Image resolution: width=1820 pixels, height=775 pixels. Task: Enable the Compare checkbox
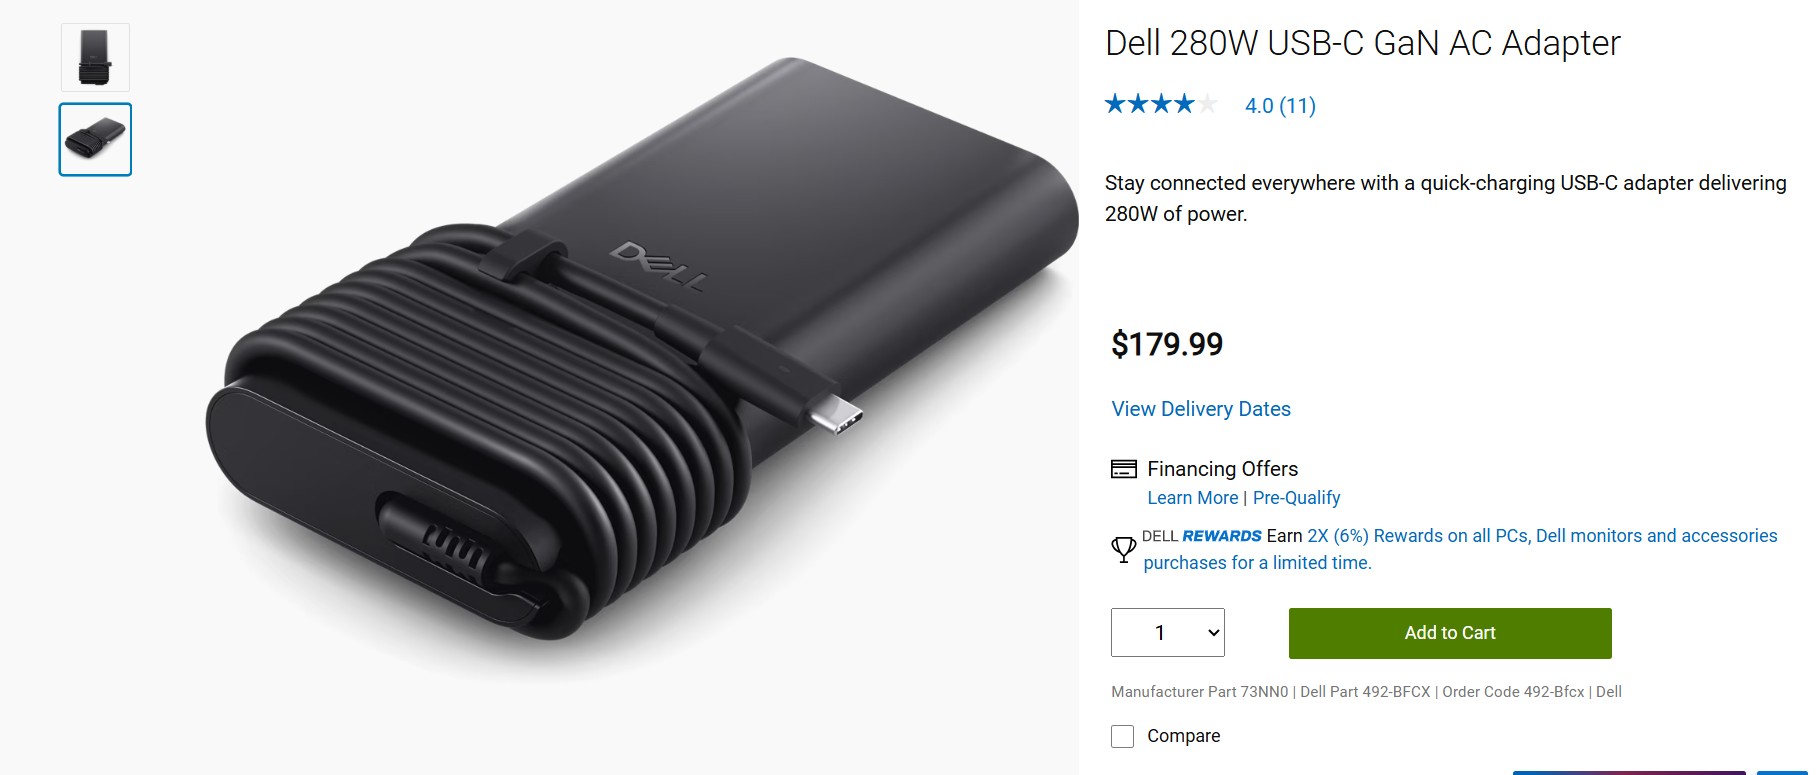click(x=1122, y=736)
